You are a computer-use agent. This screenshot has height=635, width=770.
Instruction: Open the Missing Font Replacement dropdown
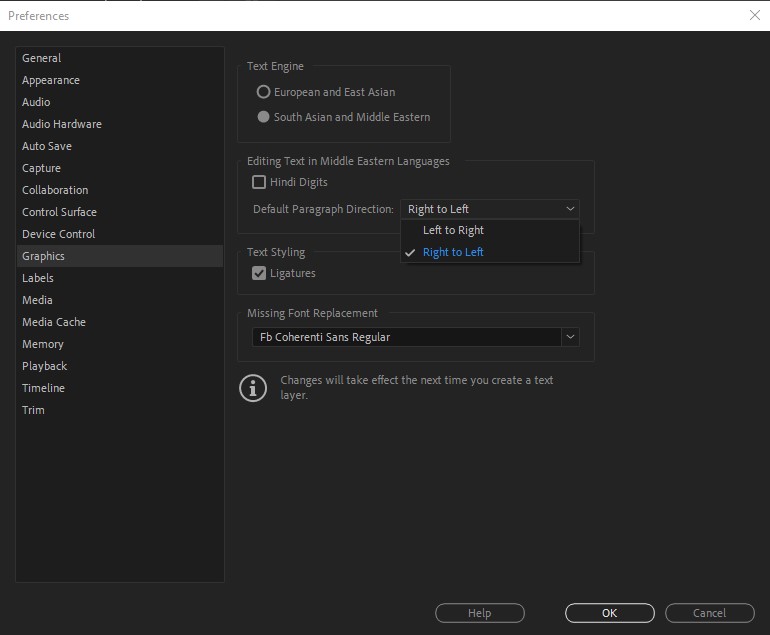click(x=570, y=337)
